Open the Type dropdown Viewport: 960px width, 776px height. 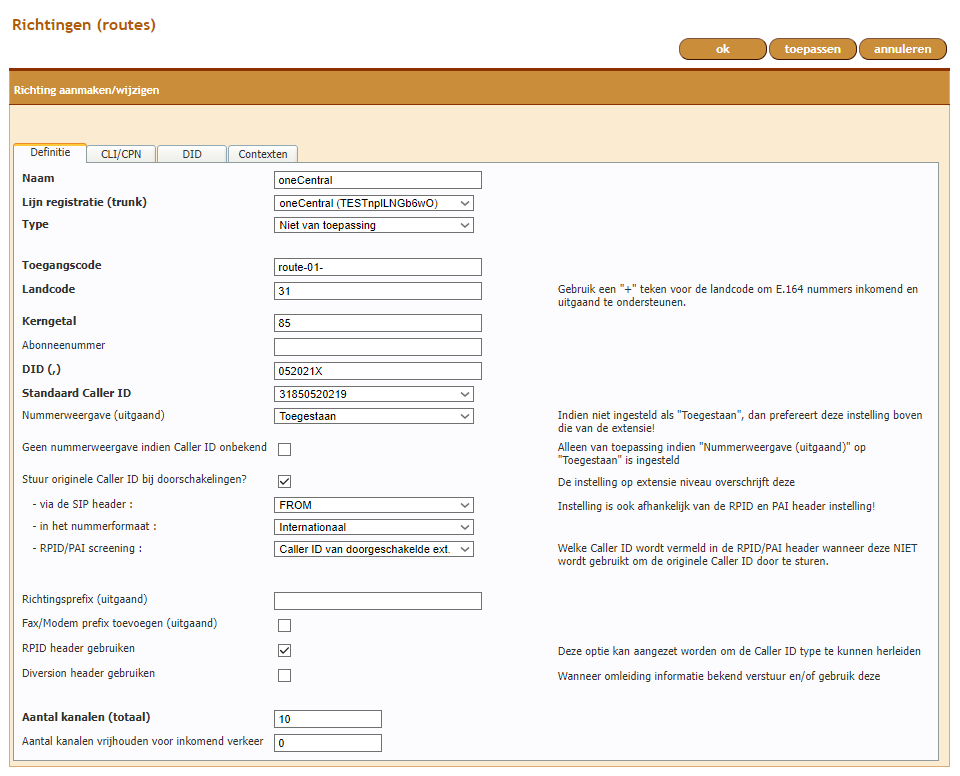[x=373, y=225]
